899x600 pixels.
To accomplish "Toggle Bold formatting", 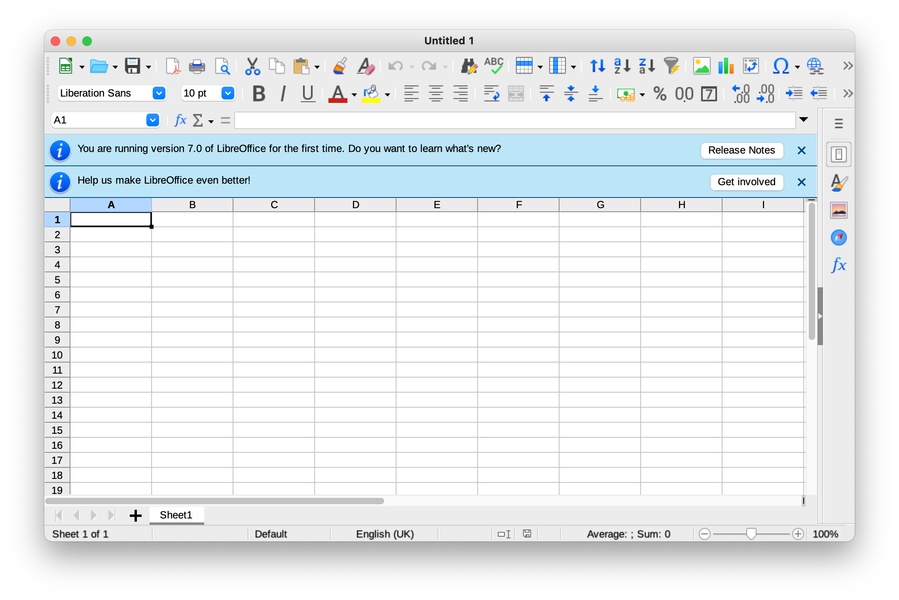I will (x=259, y=93).
